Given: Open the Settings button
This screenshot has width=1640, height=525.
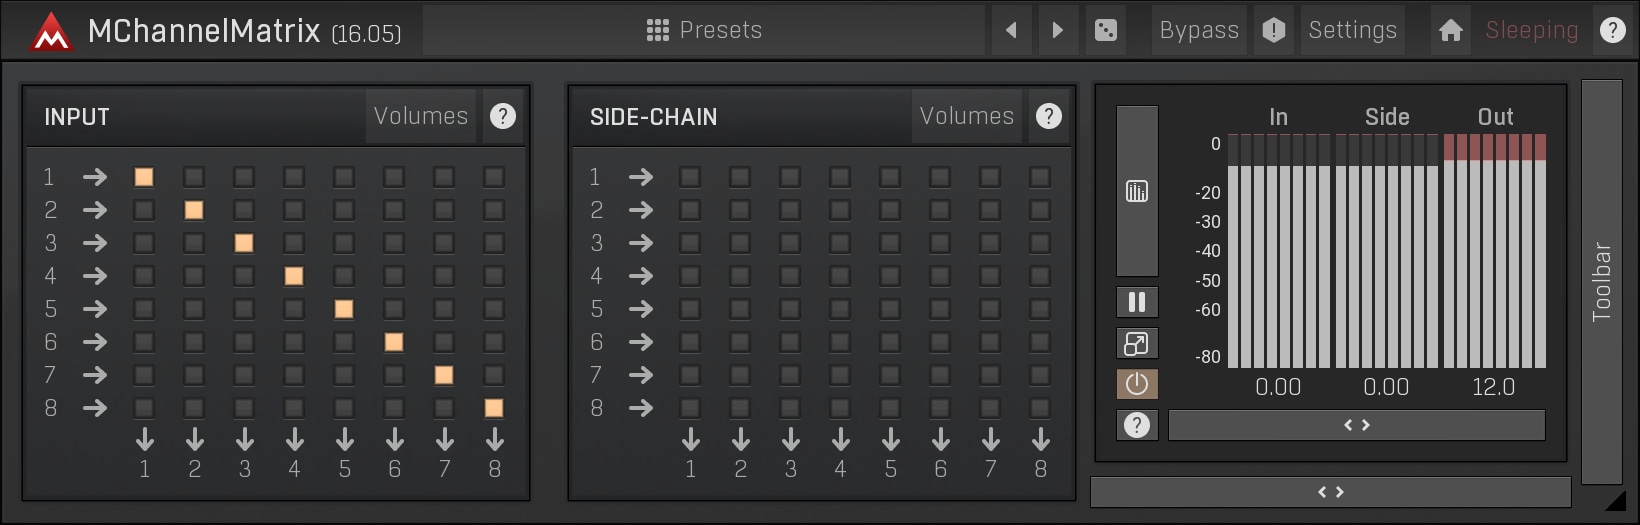Looking at the screenshot, I should click(x=1353, y=30).
